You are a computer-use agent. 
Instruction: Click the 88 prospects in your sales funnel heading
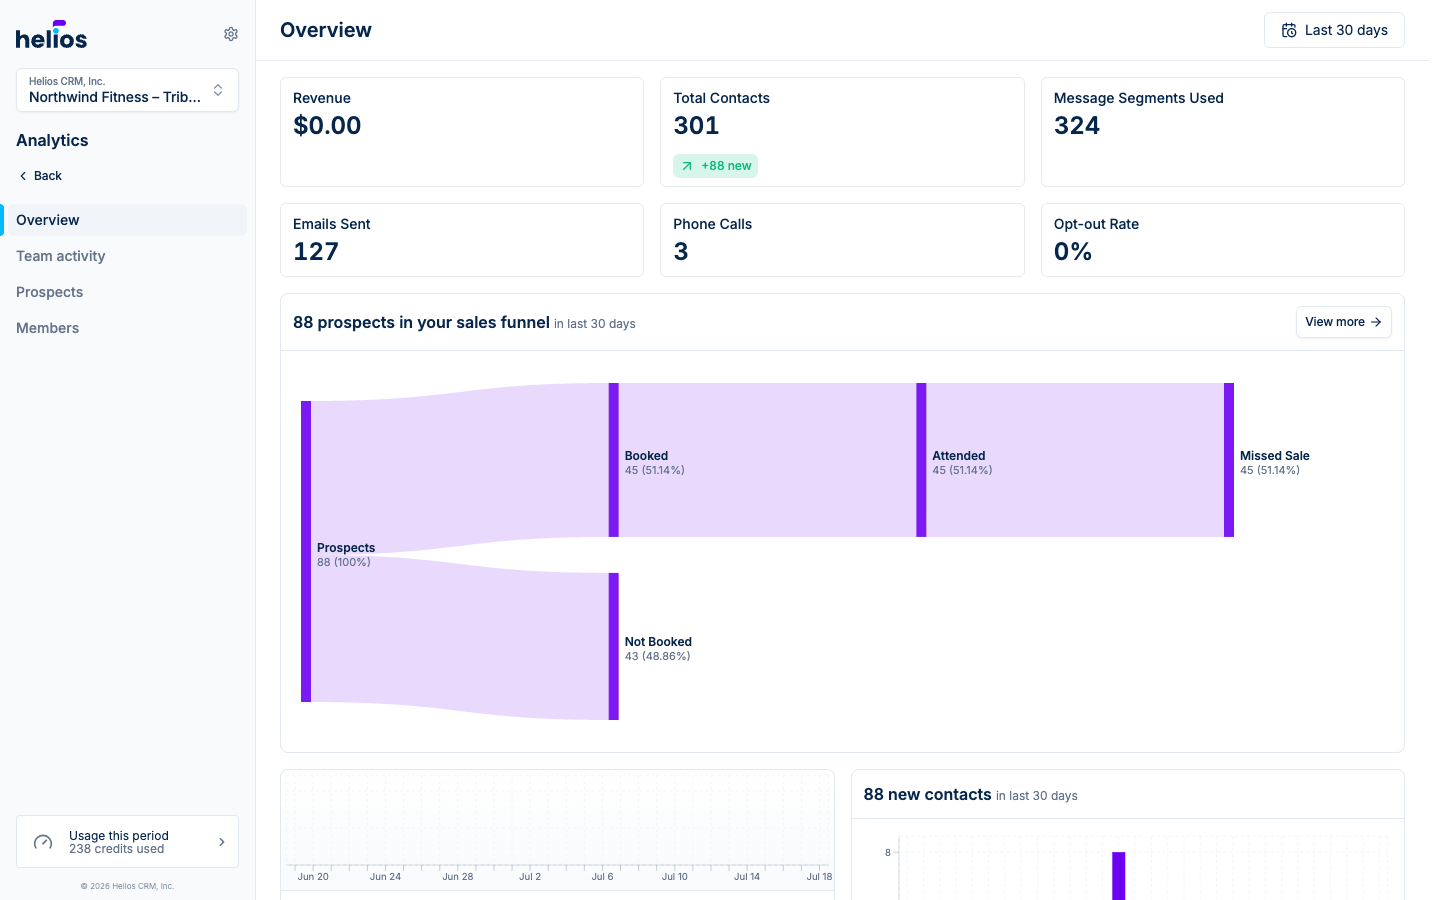(421, 322)
